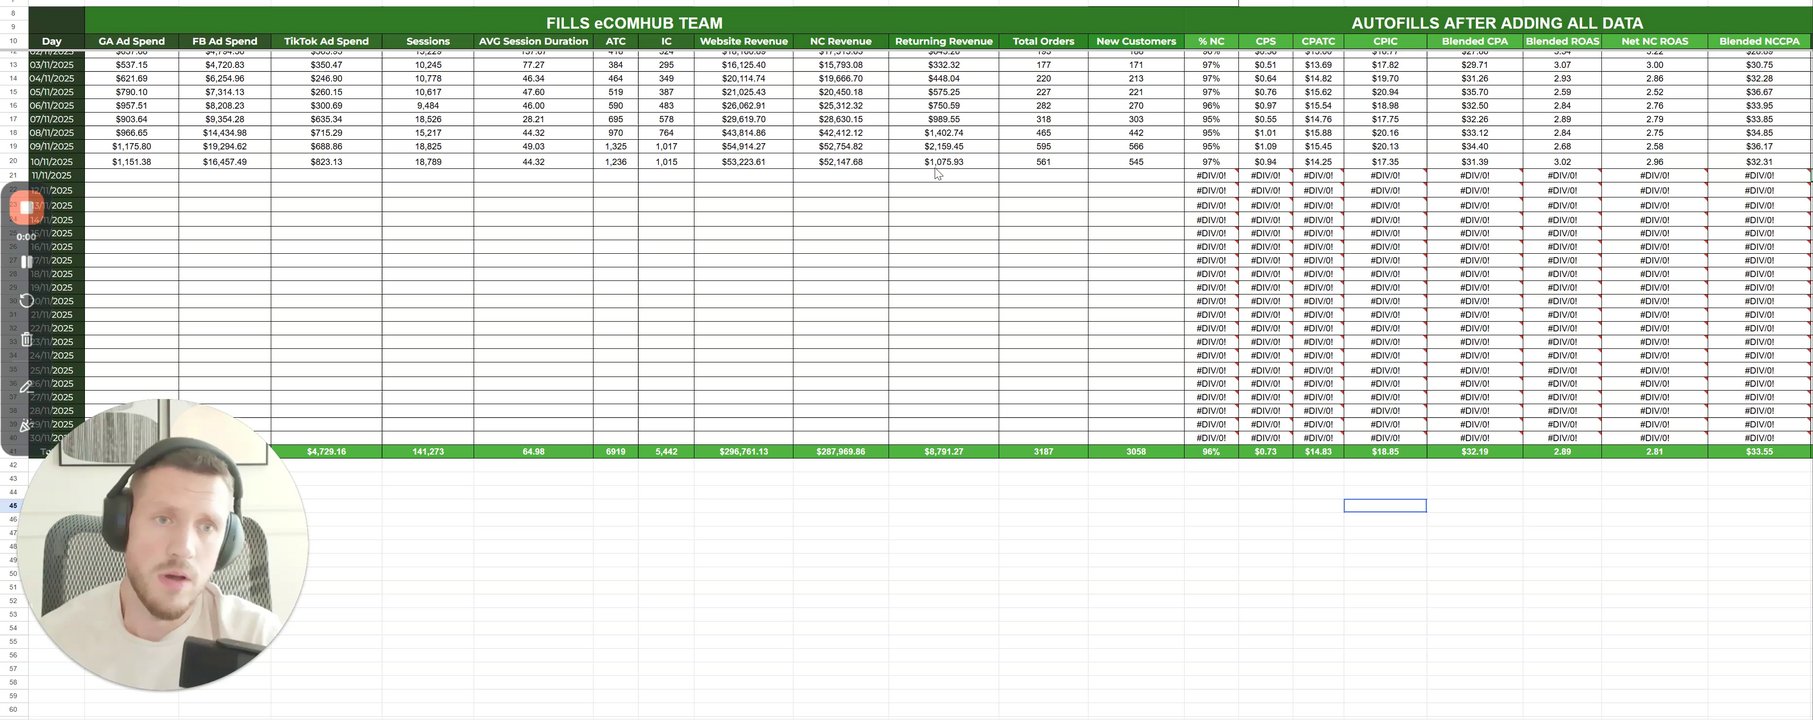The image size is (1813, 720).
Task: Select GA Ad Spend cell $1,151.38
Action: click(131, 161)
